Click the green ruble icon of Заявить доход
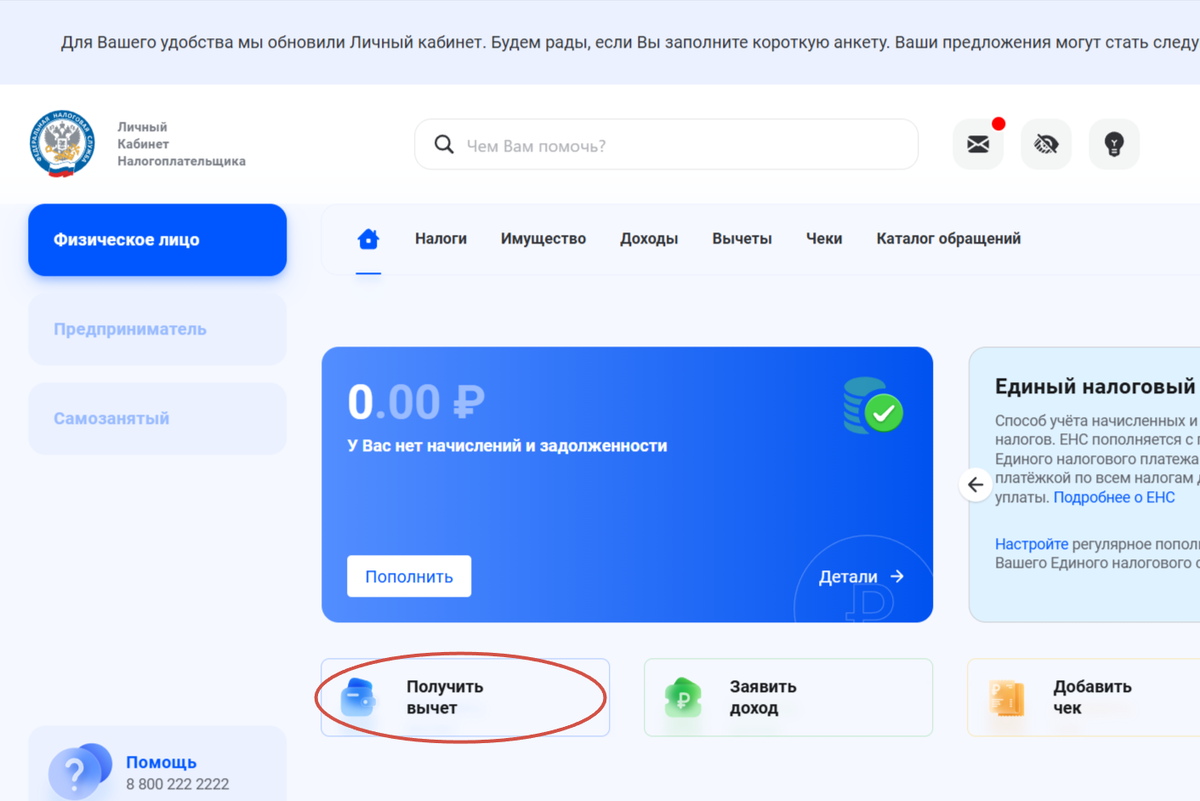Screen dimensions: 1200x801 click(684, 698)
